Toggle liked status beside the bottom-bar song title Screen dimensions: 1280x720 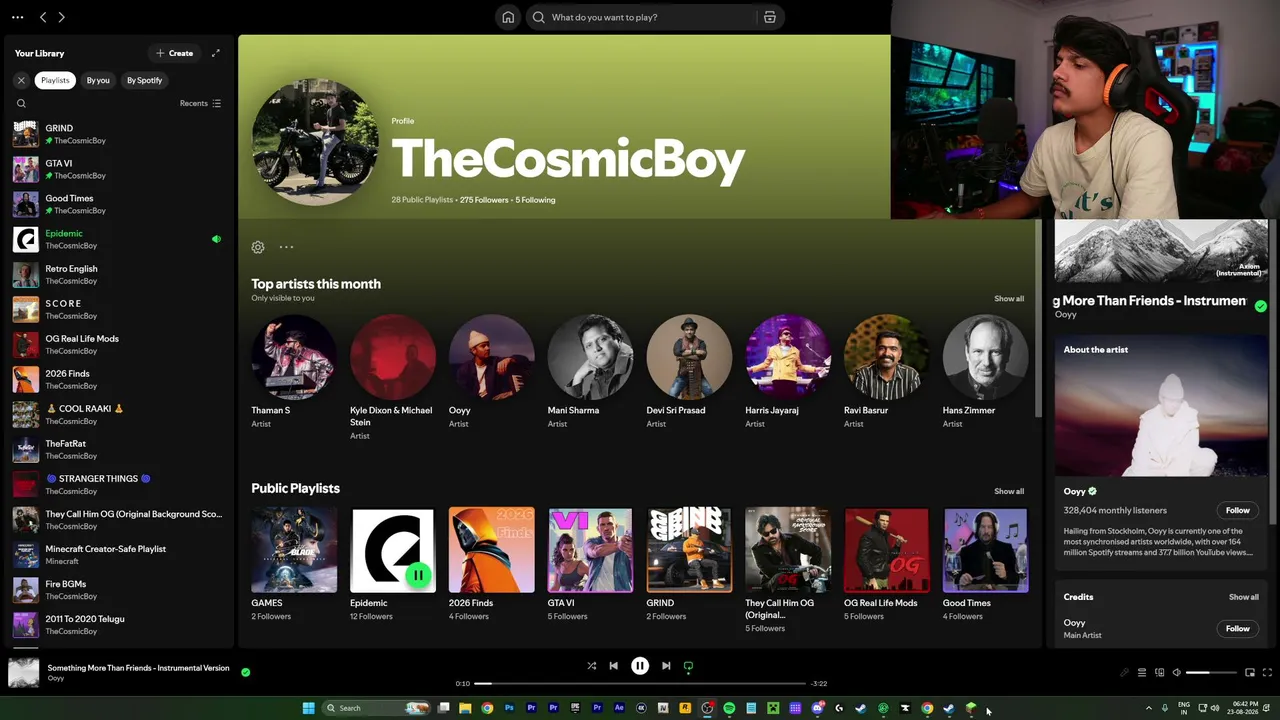(245, 672)
